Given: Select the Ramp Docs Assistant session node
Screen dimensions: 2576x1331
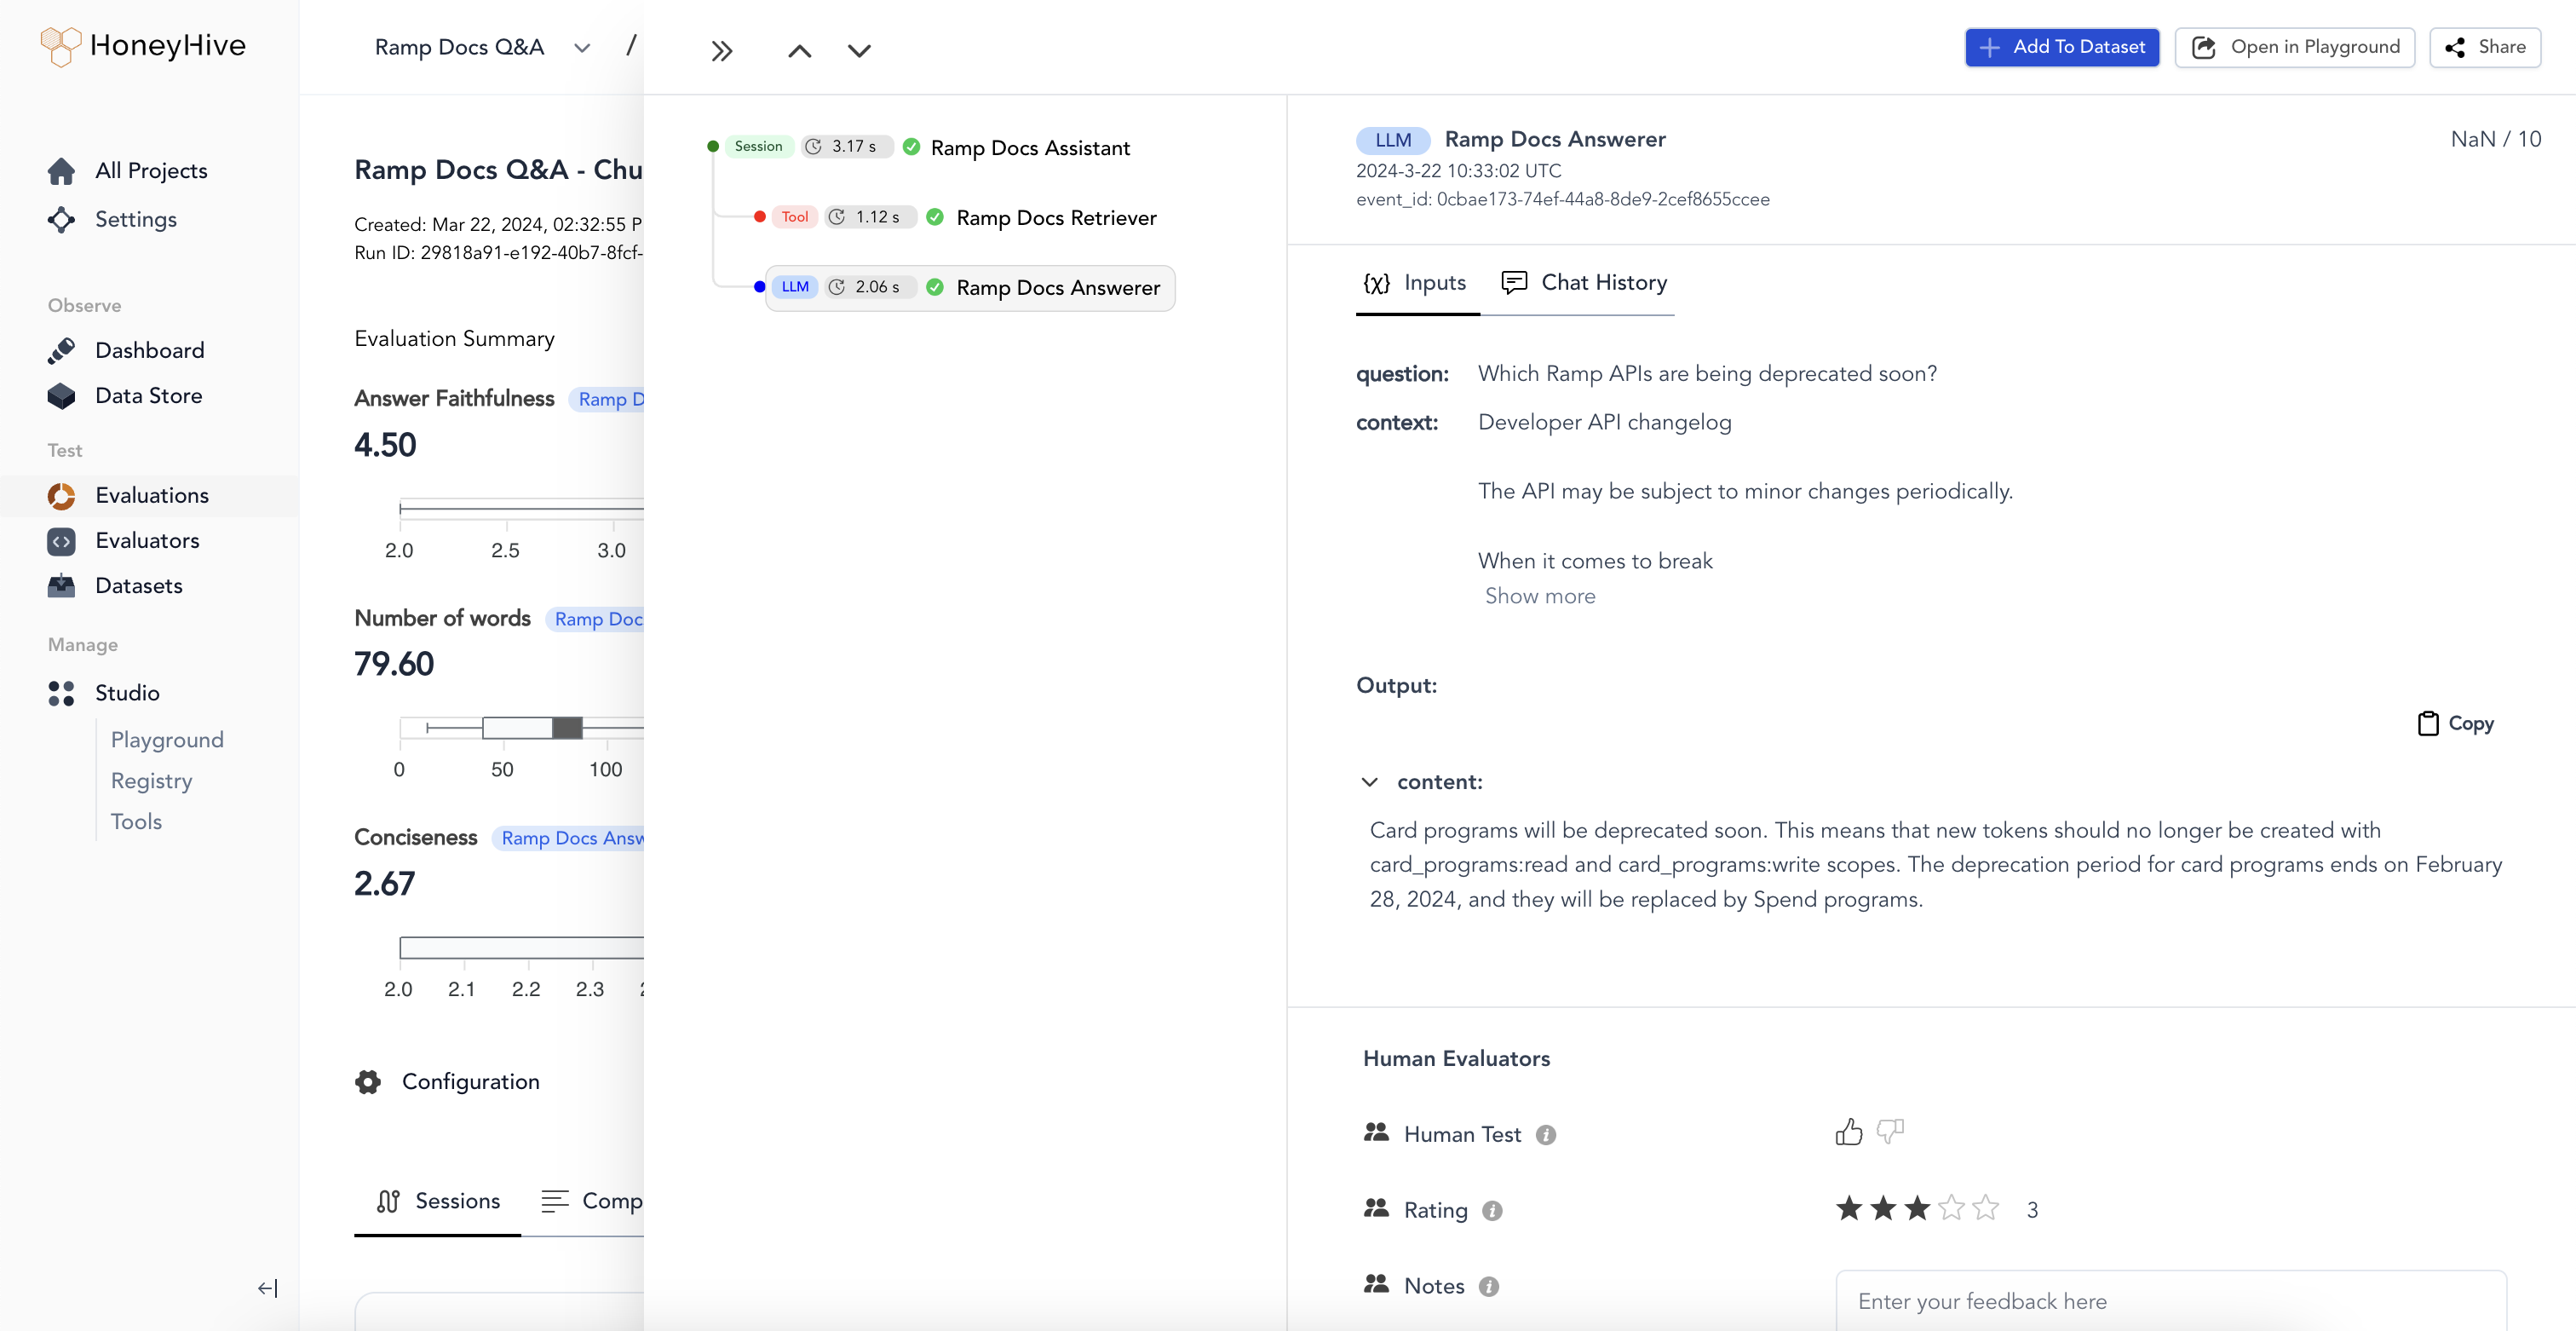Looking at the screenshot, I should tap(1030, 148).
